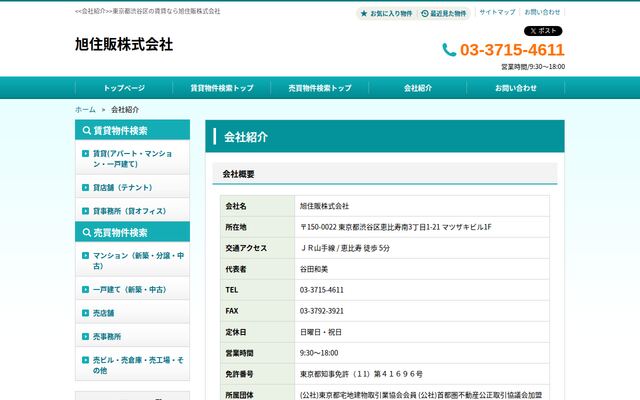Click the X logo on the ポスト button
640x400 pixels.
[x=533, y=31]
